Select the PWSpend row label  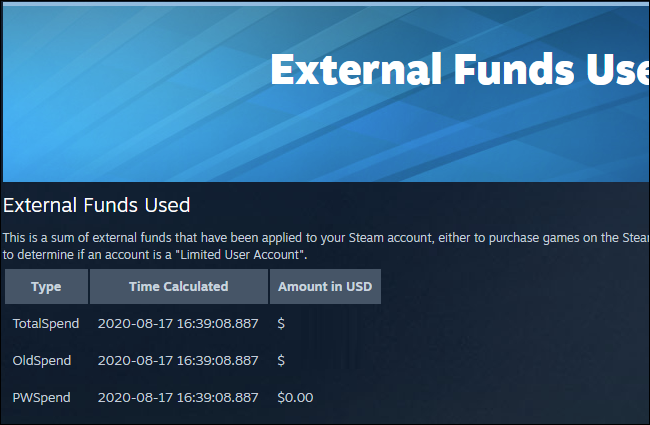(x=41, y=397)
